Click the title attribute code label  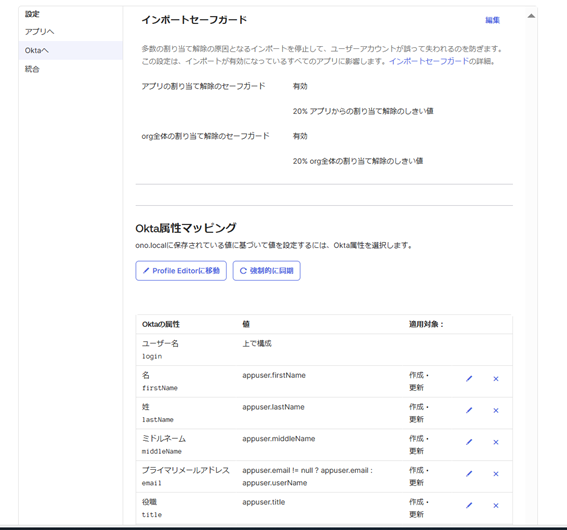click(152, 515)
